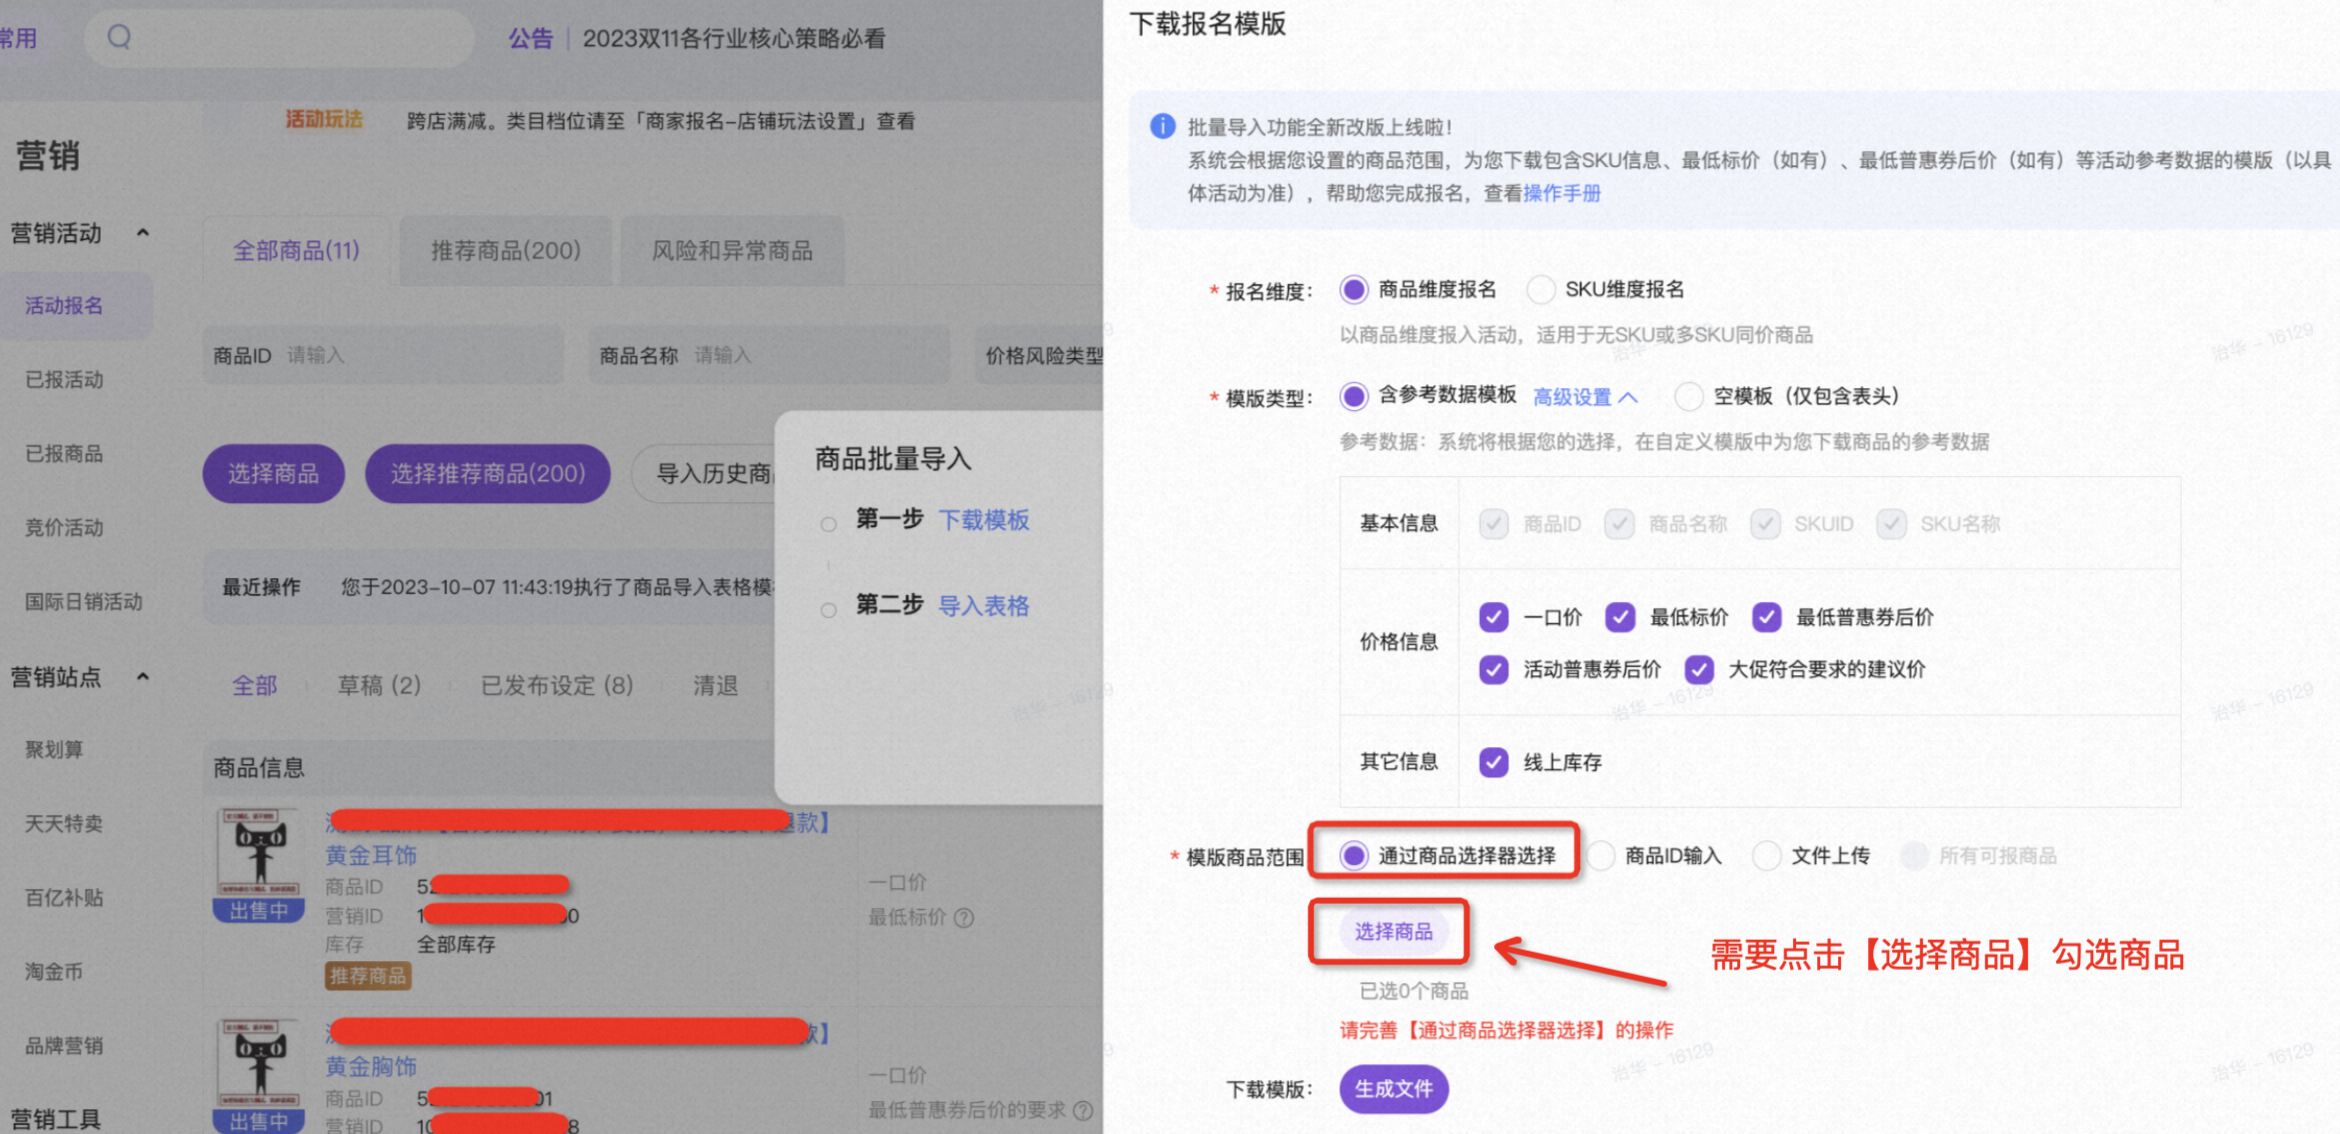This screenshot has height=1134, width=2340.
Task: Show the 已发布设定 (8) status tab
Action: pos(557,685)
